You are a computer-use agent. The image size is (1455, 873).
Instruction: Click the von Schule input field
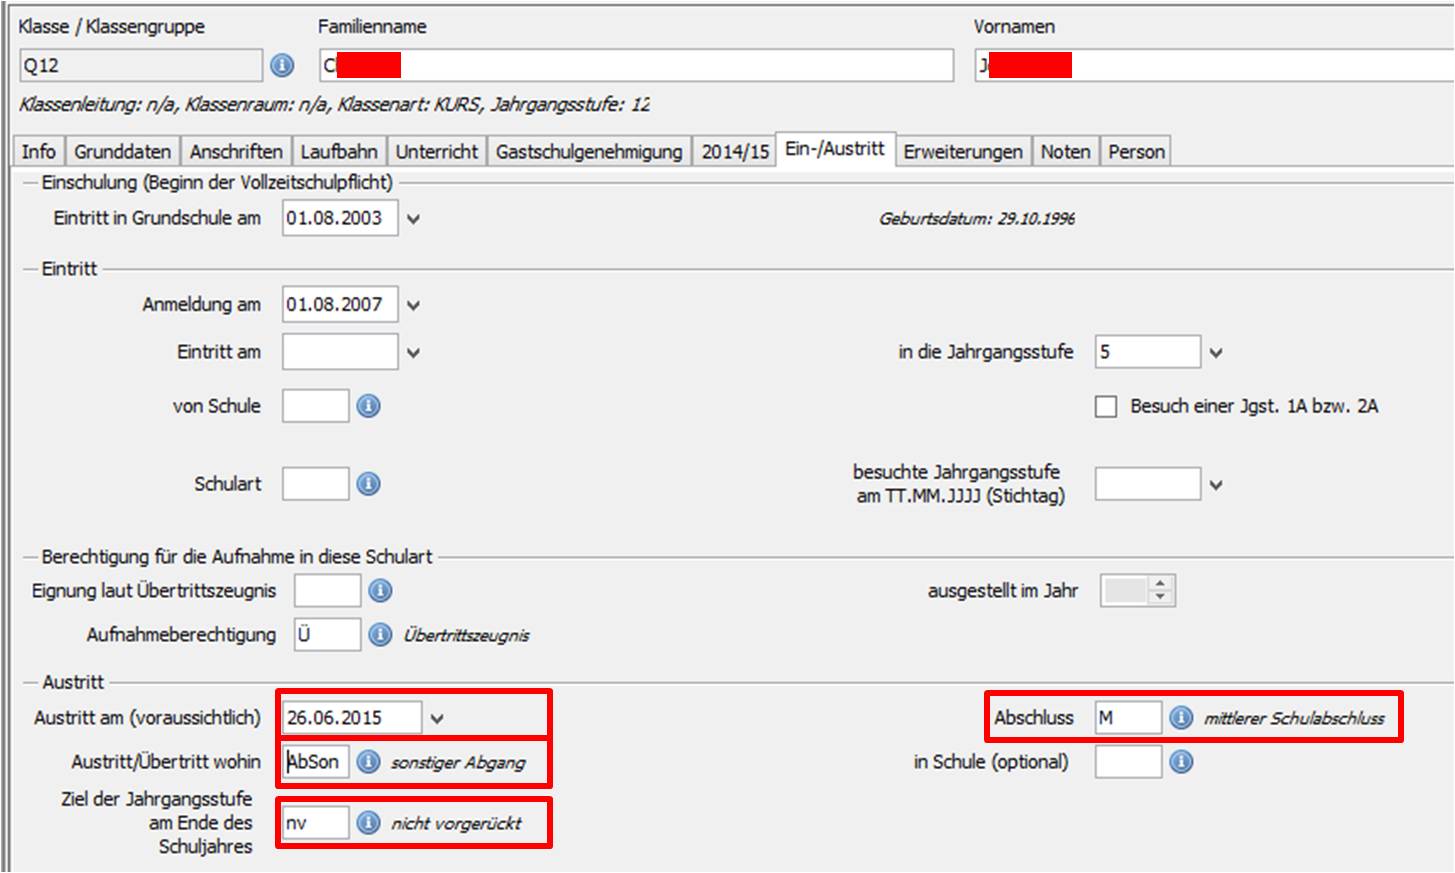(316, 406)
